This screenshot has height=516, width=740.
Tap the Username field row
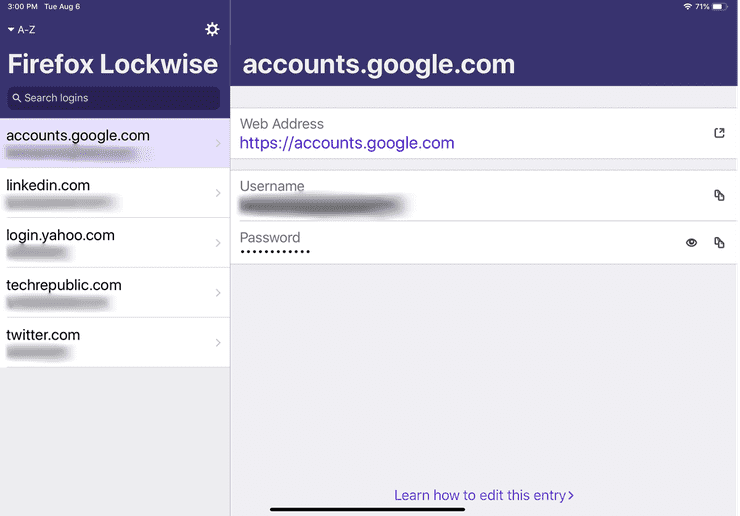pyautogui.click(x=450, y=195)
